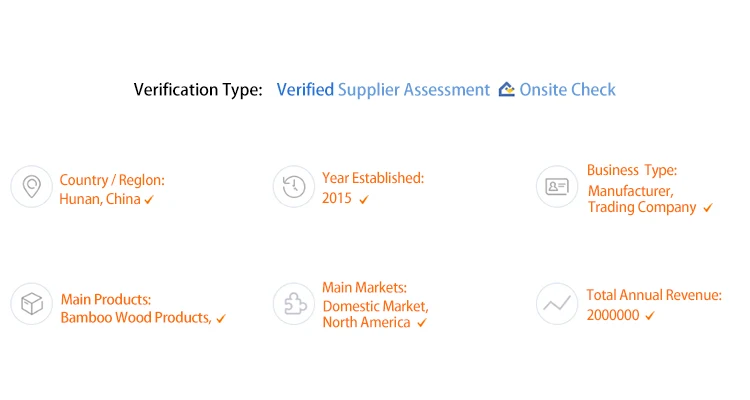Click the product box icon

click(x=31, y=304)
